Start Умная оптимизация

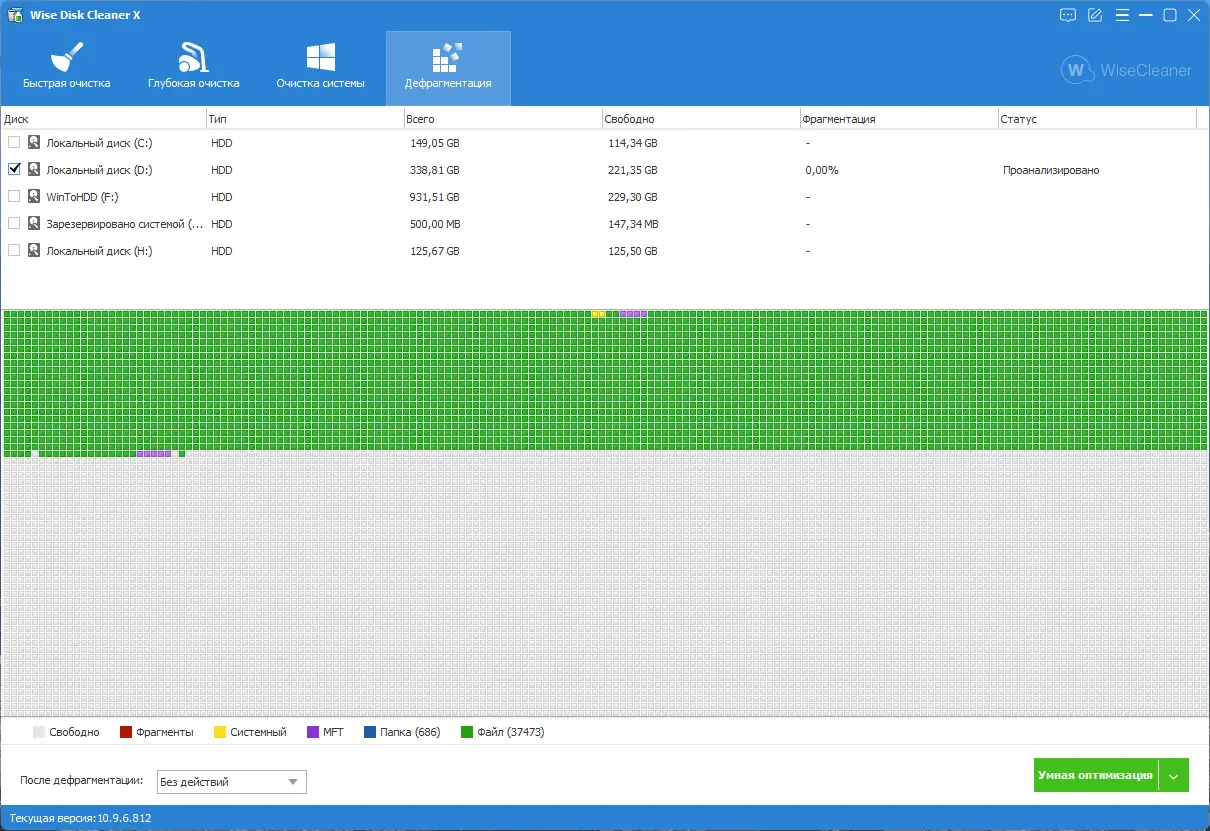[1095, 775]
